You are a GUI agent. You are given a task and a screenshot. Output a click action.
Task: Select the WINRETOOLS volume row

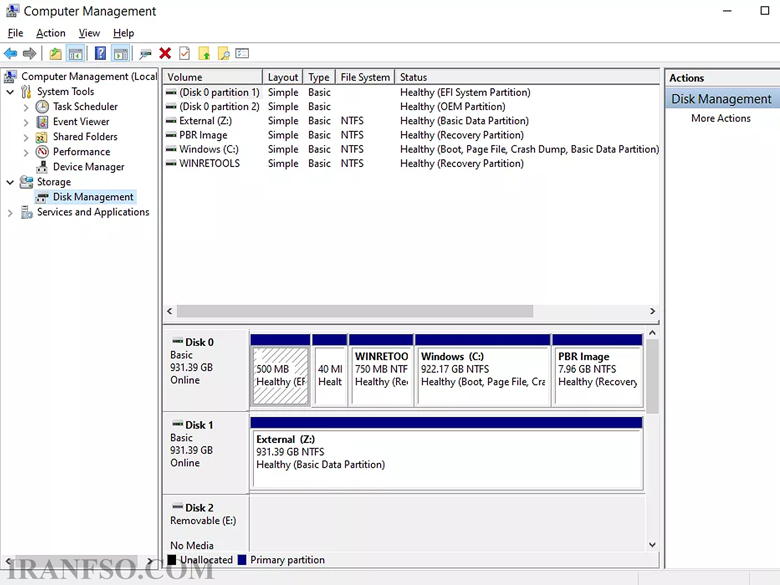[x=412, y=163]
